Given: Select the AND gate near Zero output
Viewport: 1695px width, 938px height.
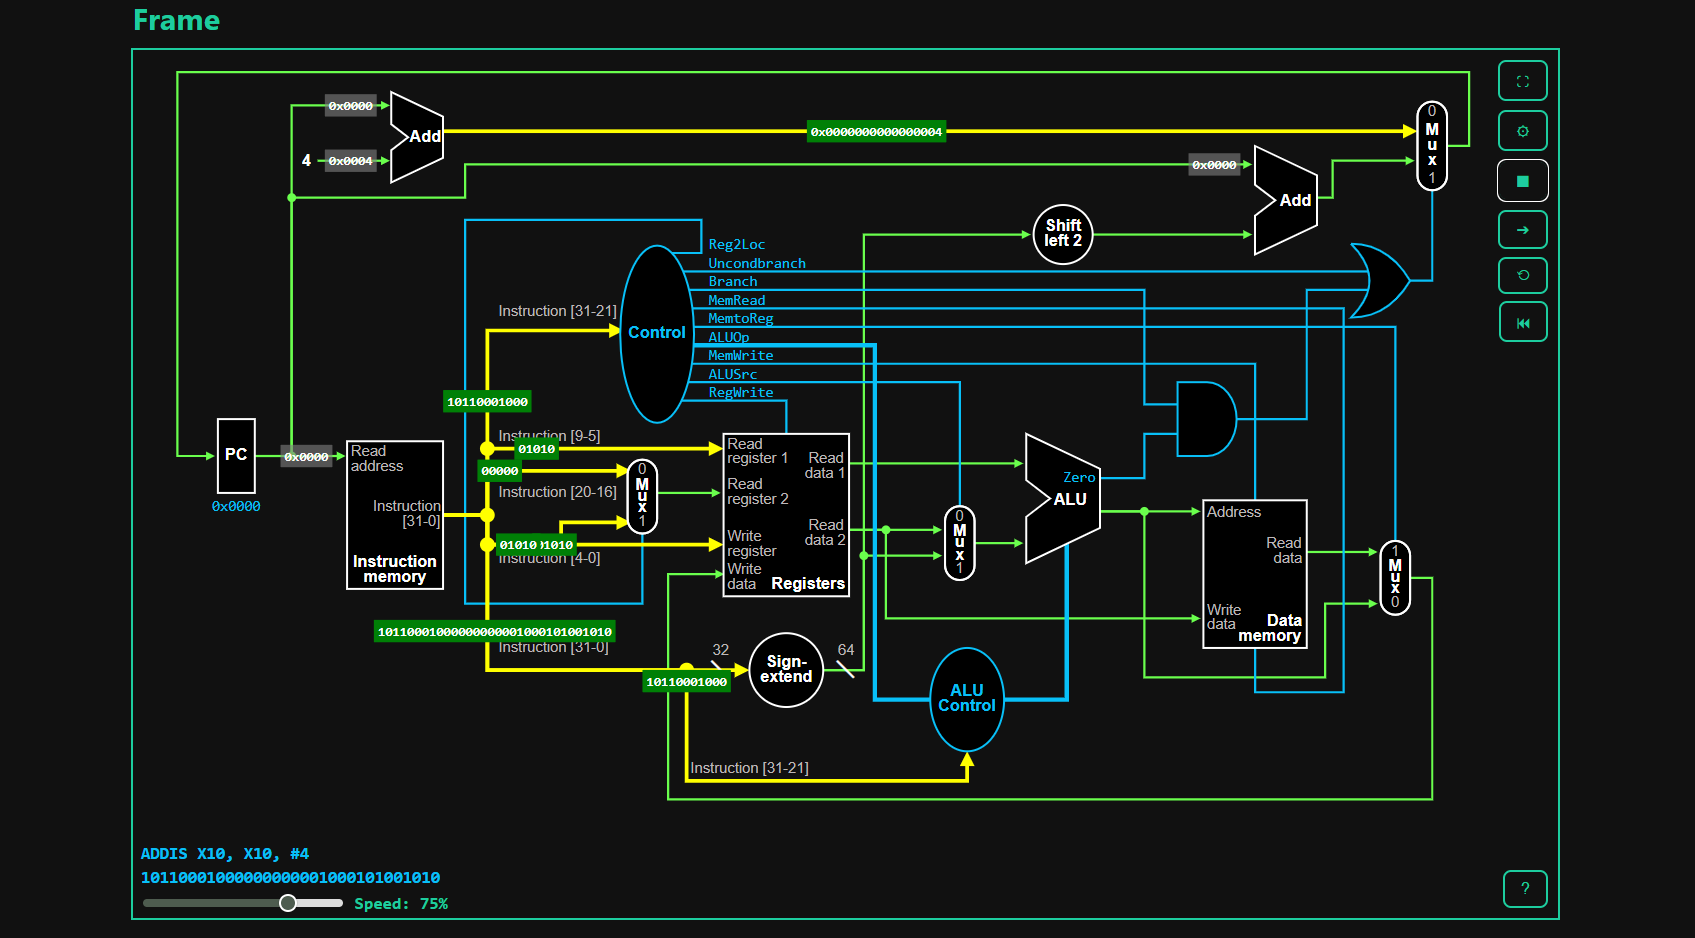Looking at the screenshot, I should point(1206,419).
